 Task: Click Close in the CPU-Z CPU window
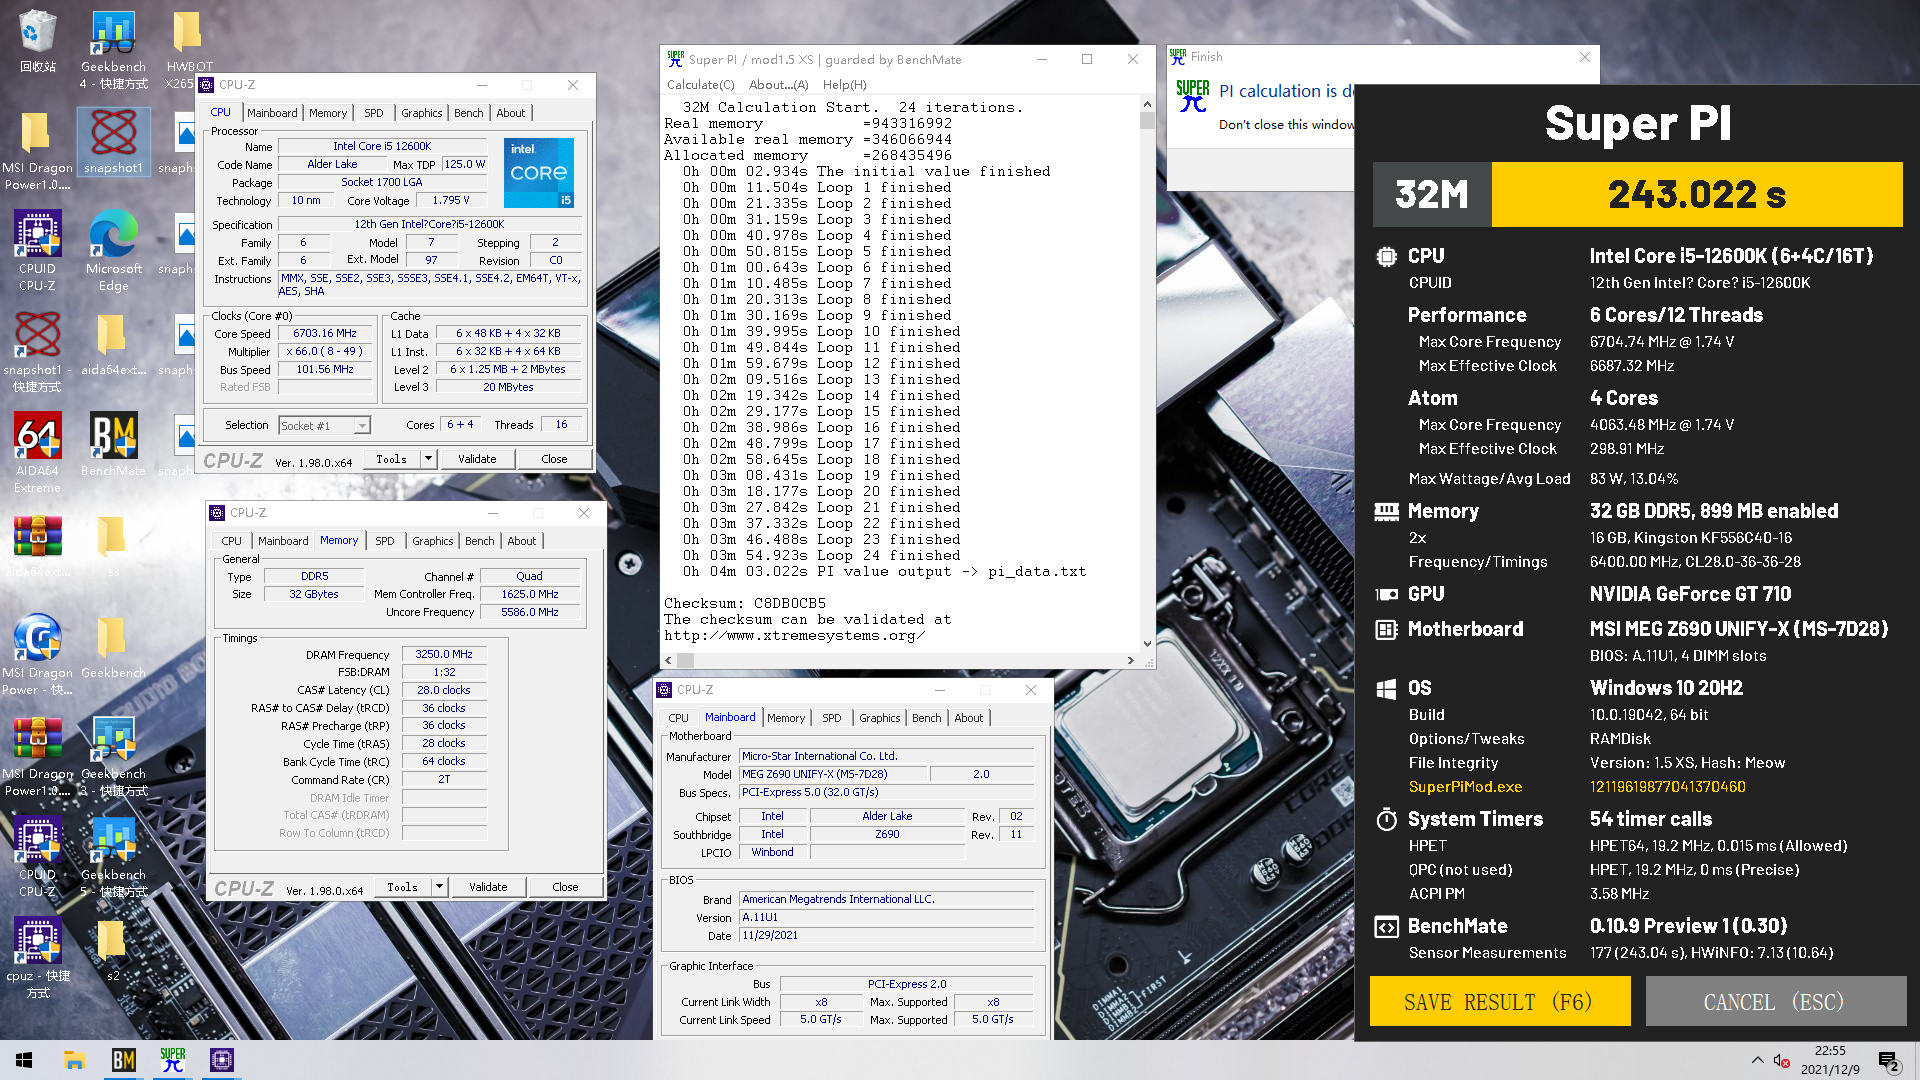tap(554, 459)
